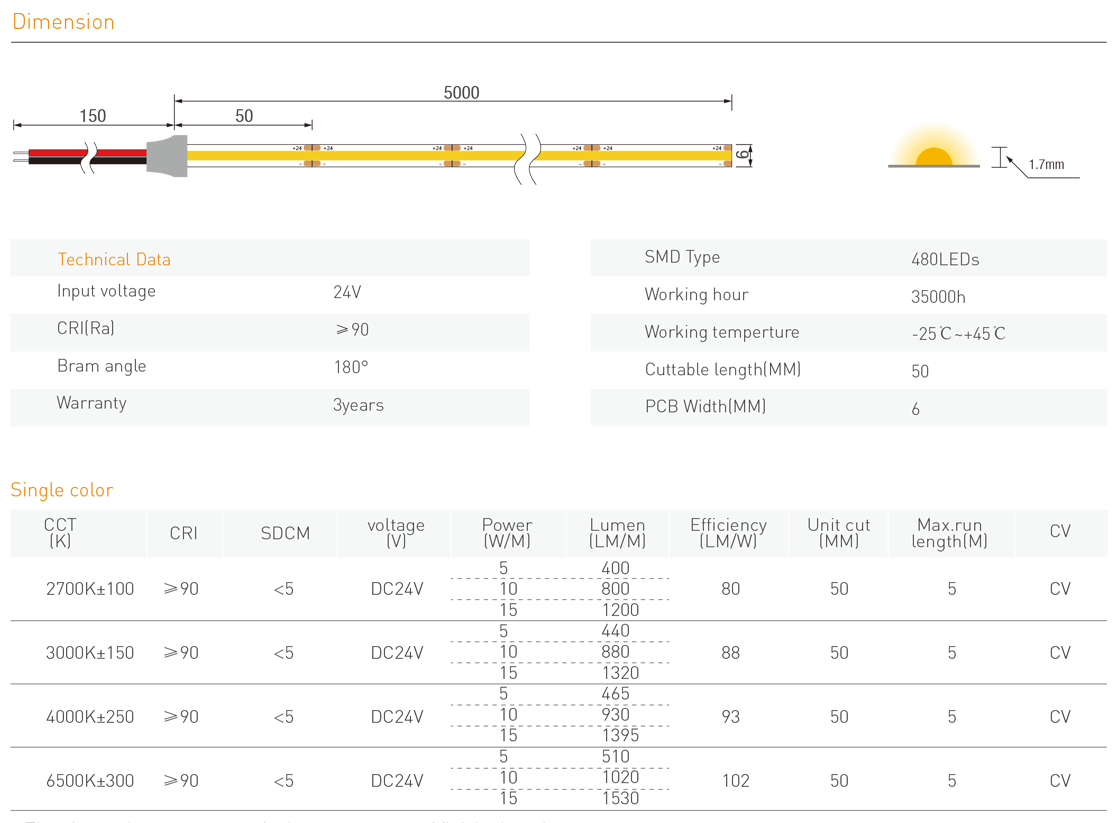
Task: Select the Technical Data heading
Action: [x=114, y=259]
